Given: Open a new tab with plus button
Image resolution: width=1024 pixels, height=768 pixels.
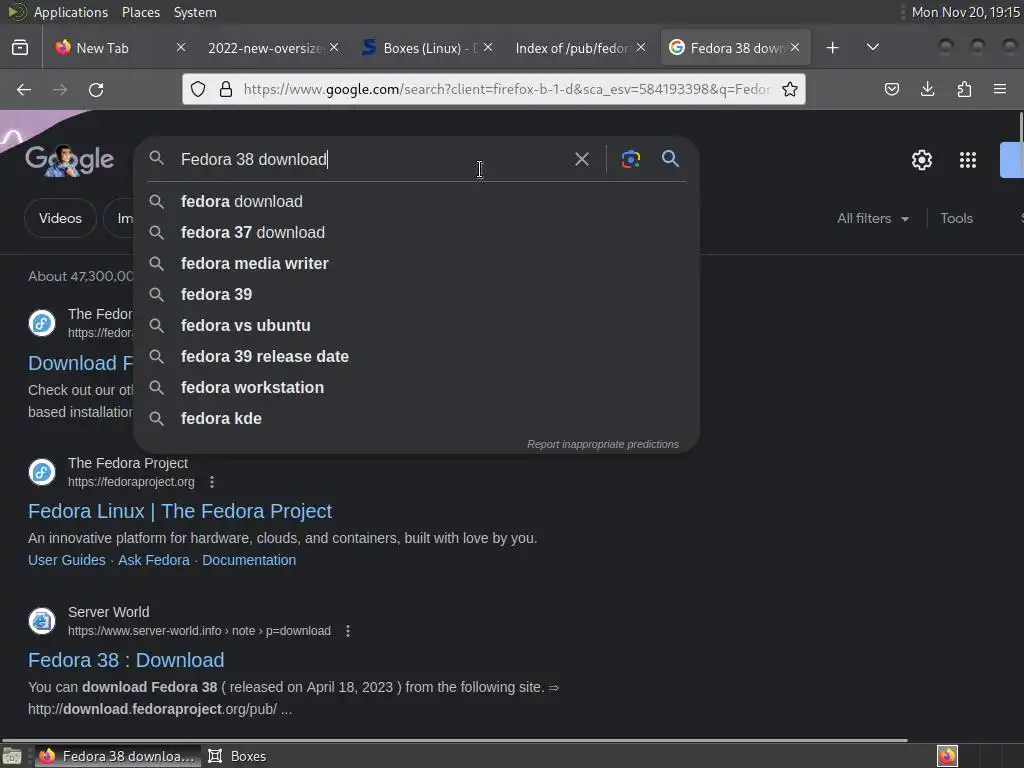Looking at the screenshot, I should 832,48.
